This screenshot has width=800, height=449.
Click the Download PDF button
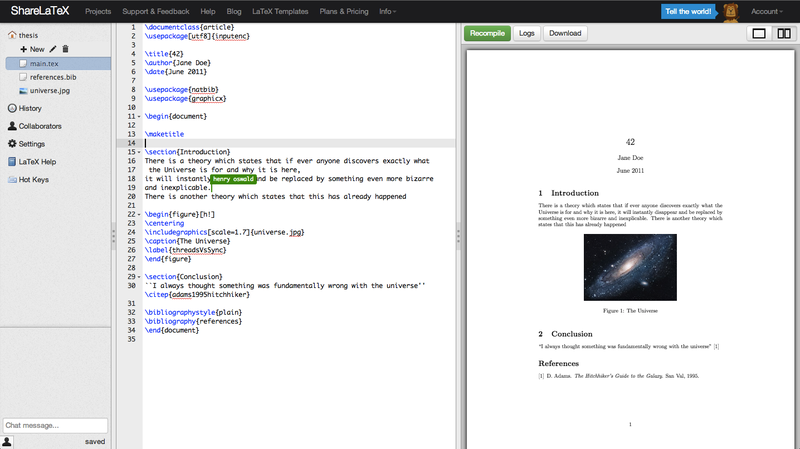[x=565, y=33]
